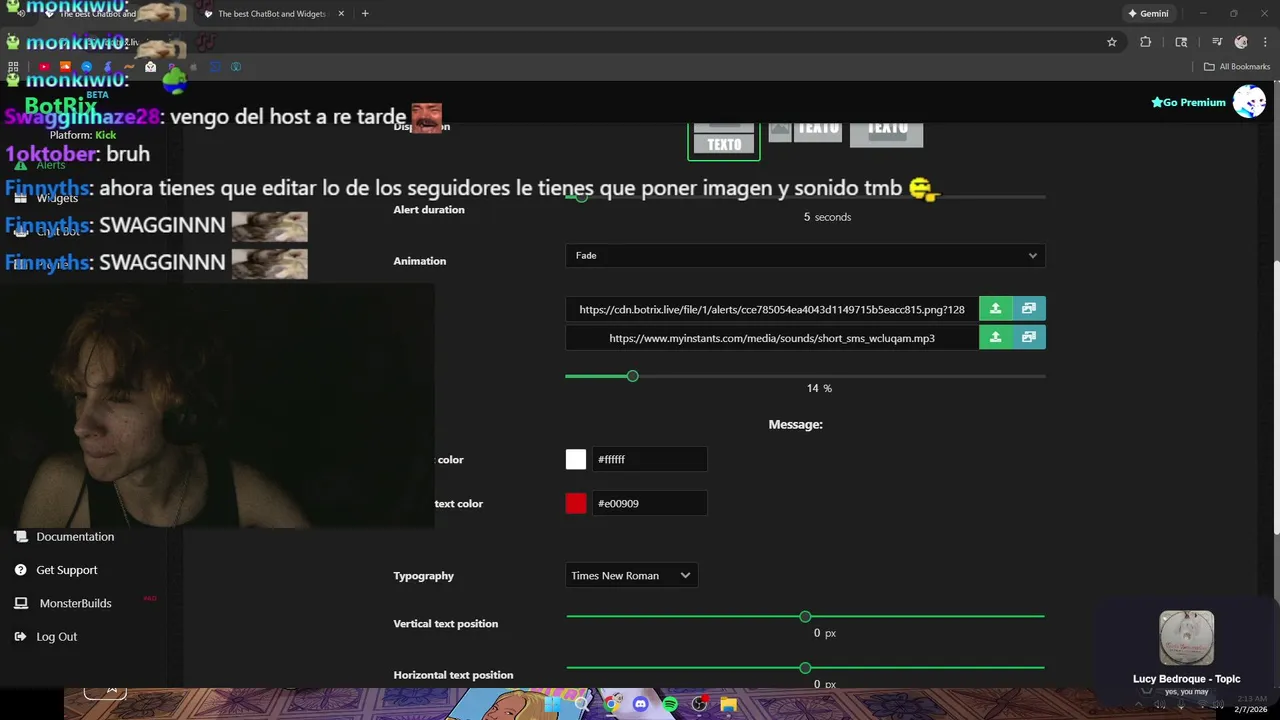1280x720 pixels.
Task: Open the red #e00909 color swatch
Action: pos(576,504)
